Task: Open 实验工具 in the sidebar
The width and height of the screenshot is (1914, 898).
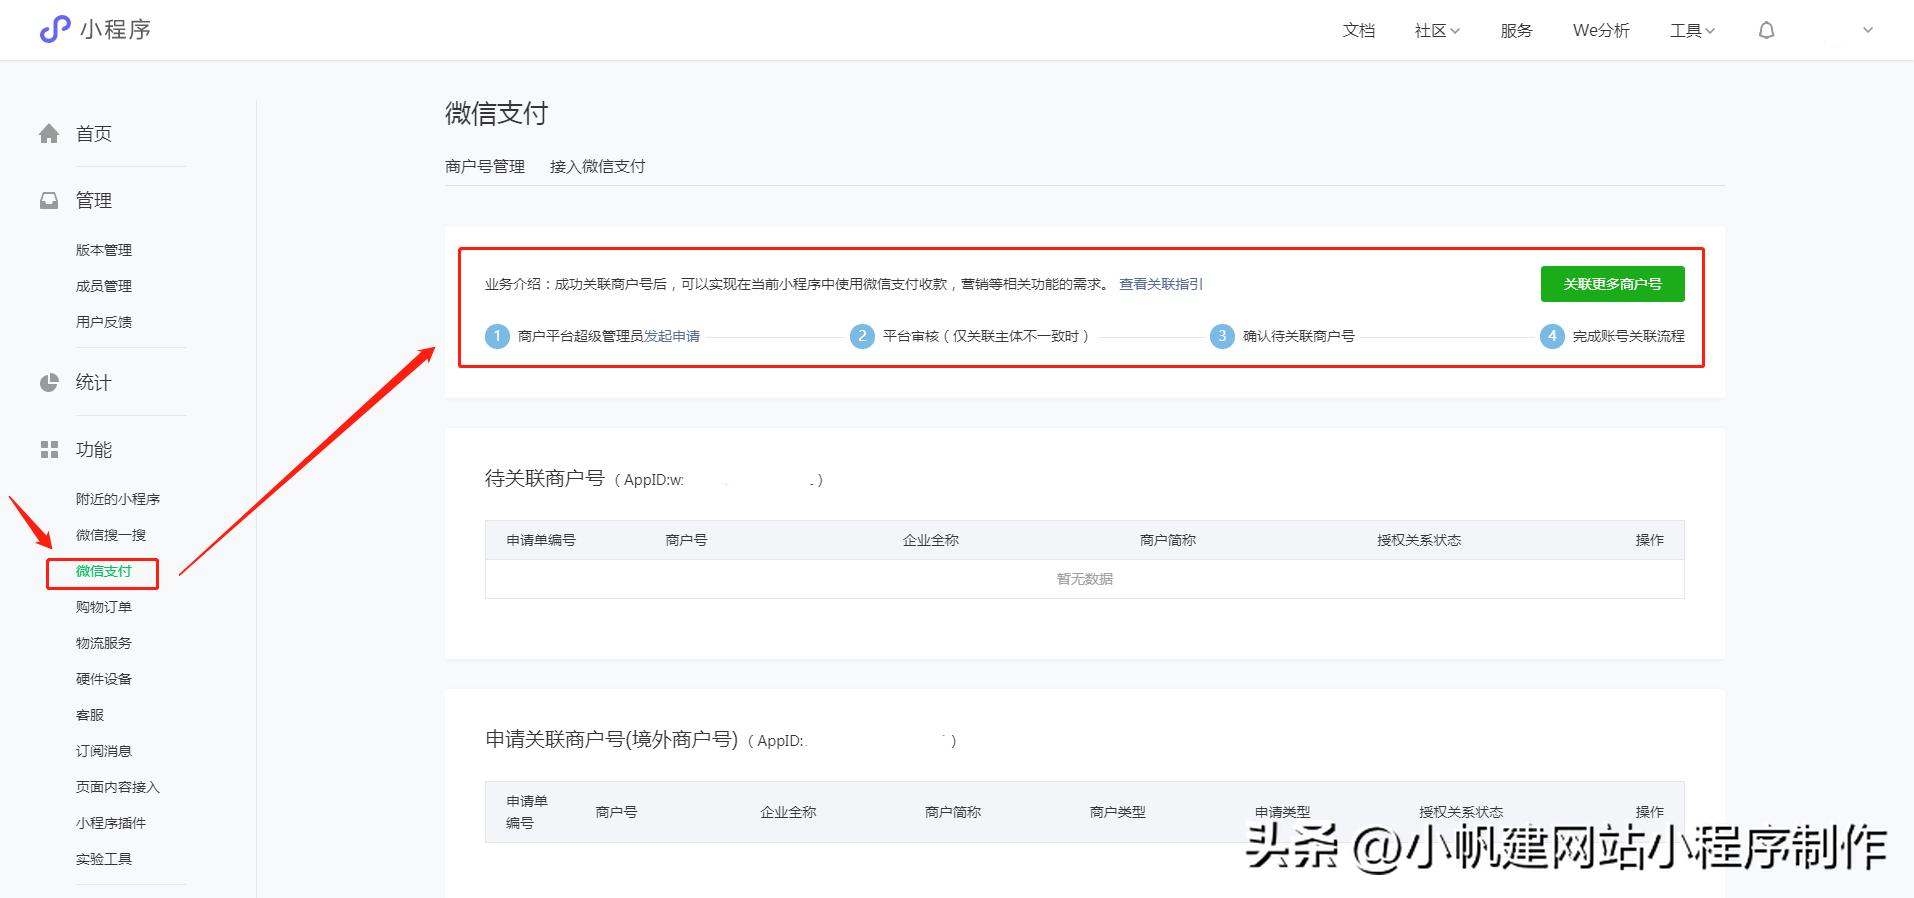Action: pos(104,859)
